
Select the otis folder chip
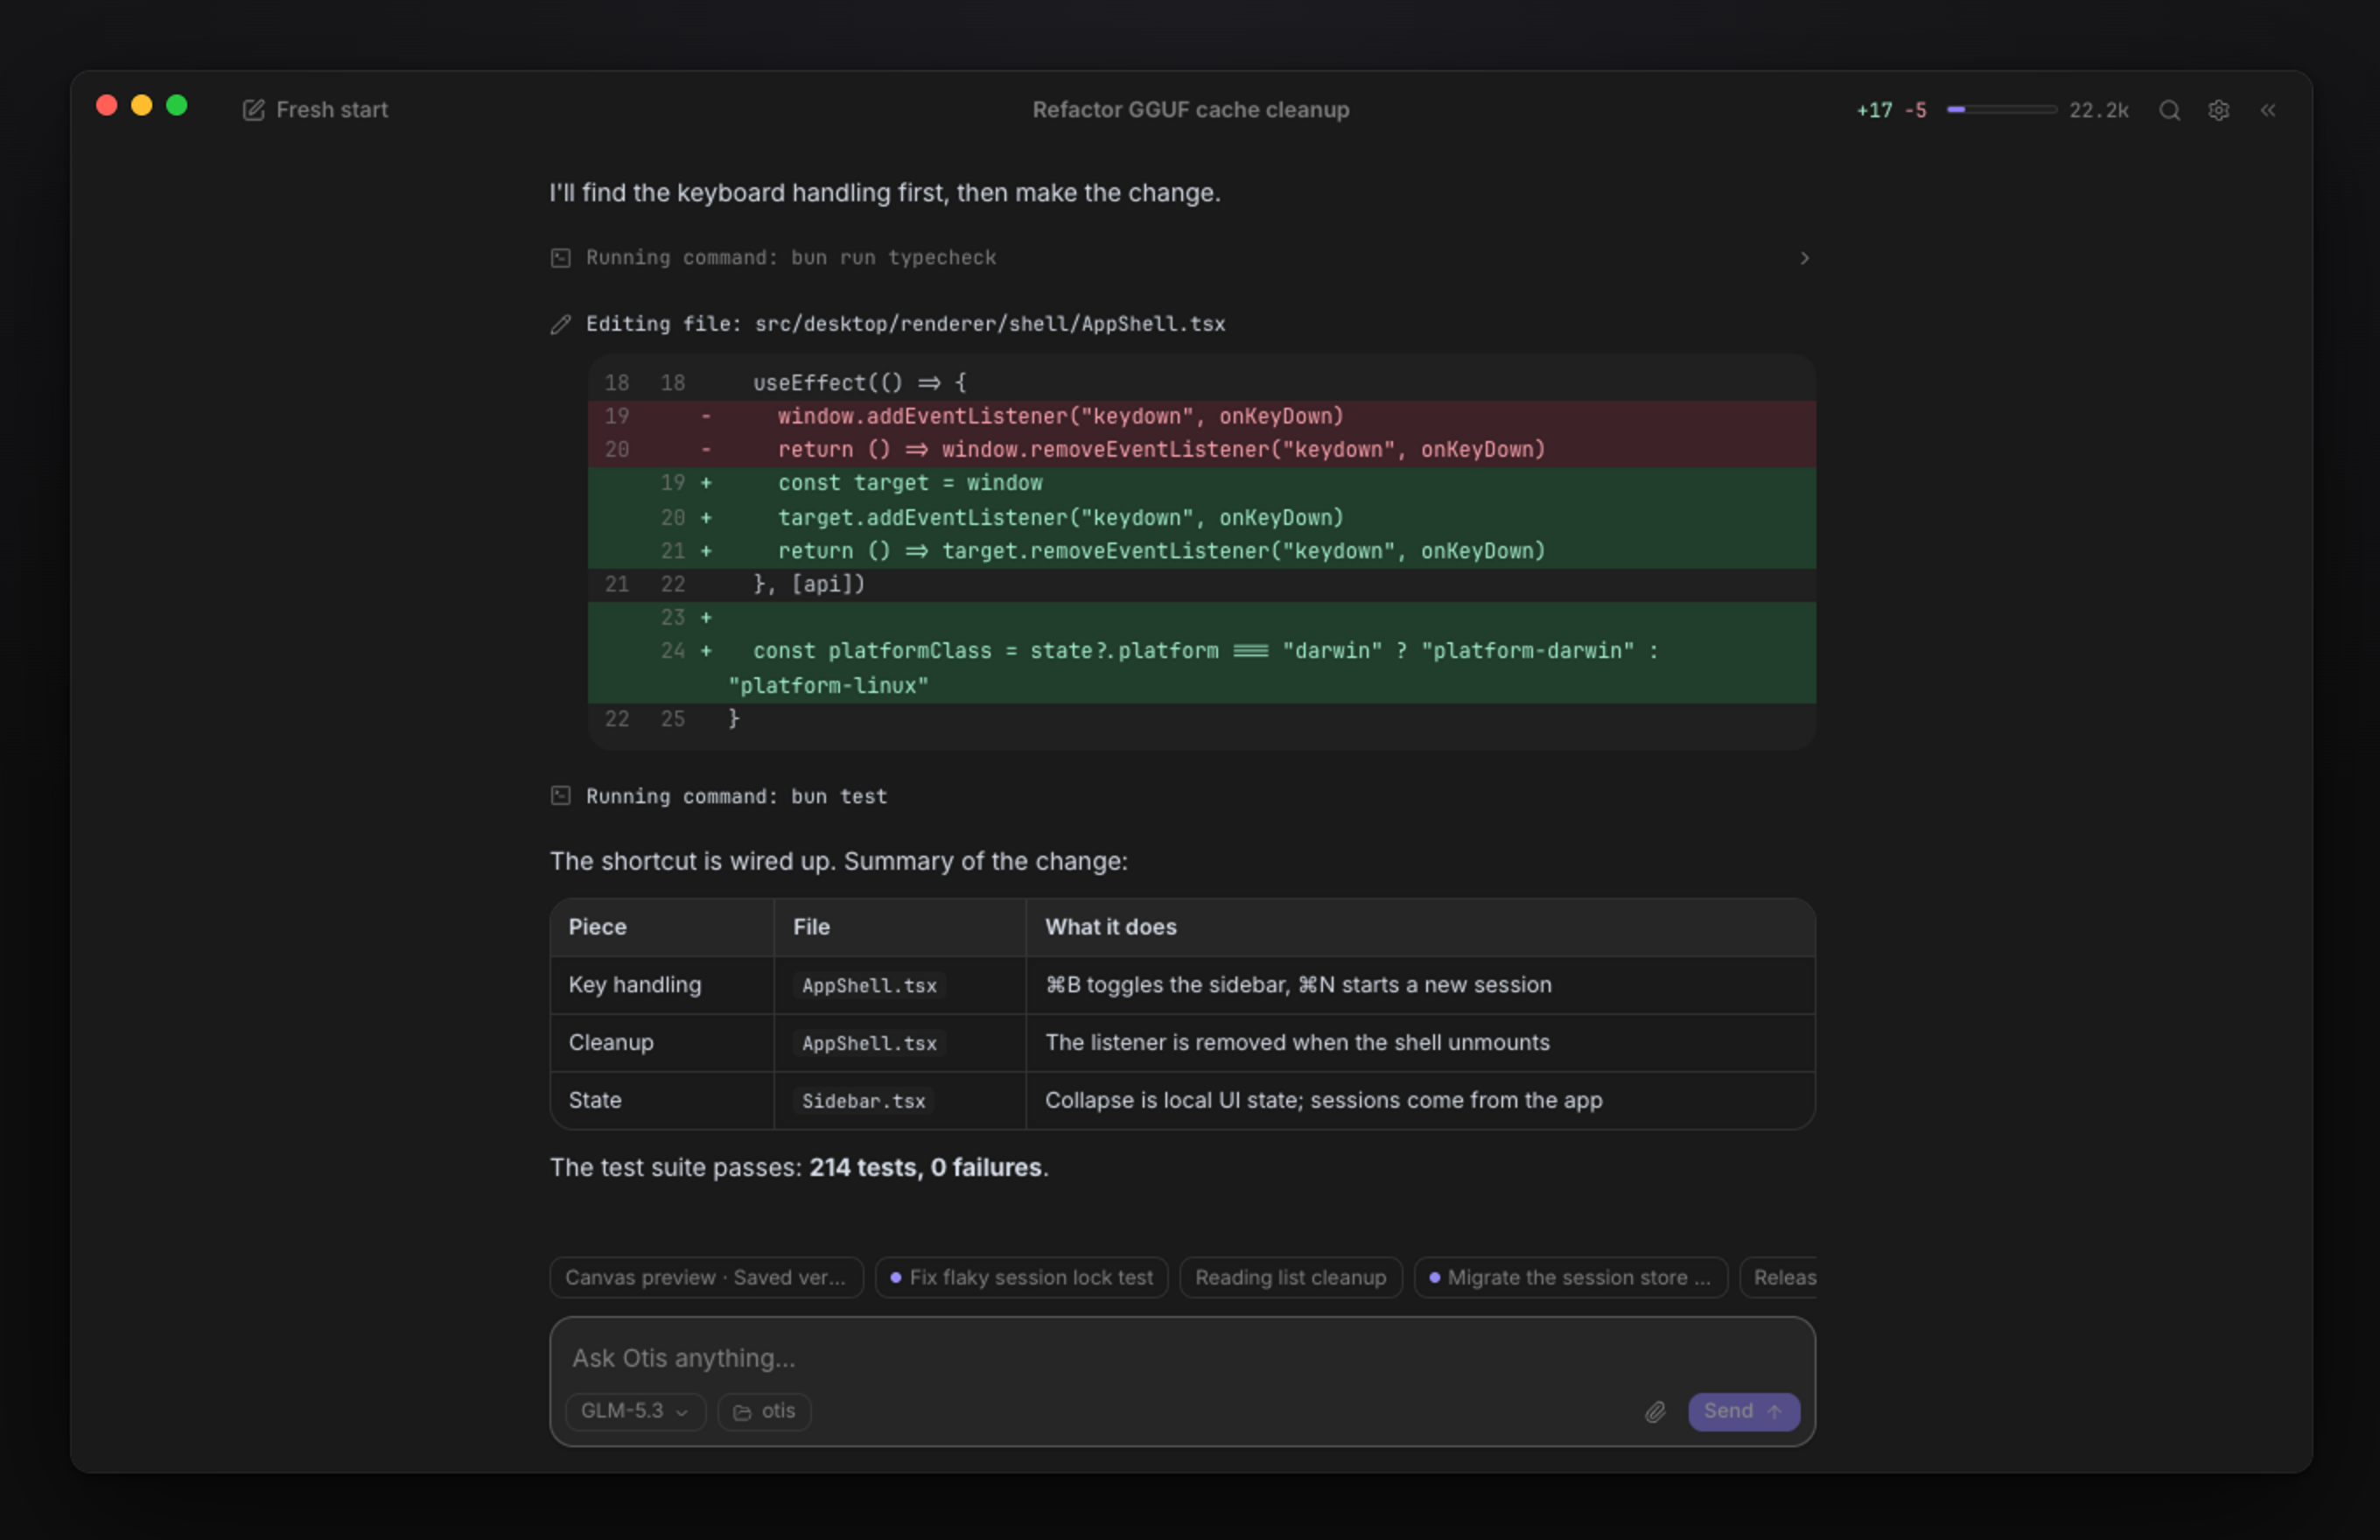click(764, 1411)
